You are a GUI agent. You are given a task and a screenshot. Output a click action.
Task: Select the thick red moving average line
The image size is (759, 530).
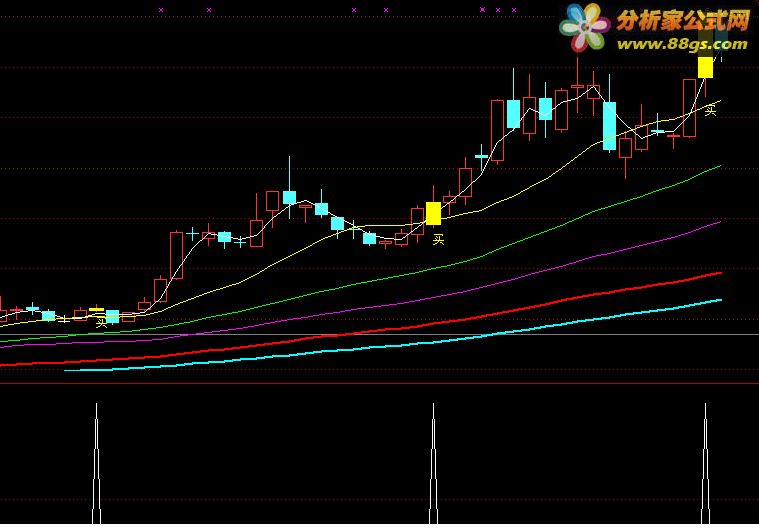click(361, 333)
